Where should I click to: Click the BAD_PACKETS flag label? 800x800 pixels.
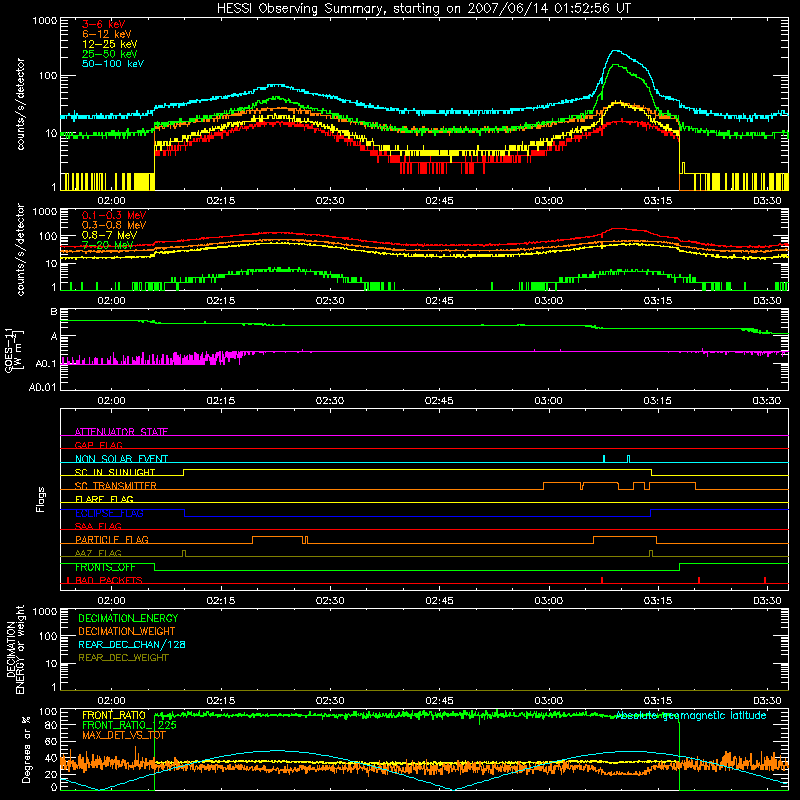tap(109, 580)
